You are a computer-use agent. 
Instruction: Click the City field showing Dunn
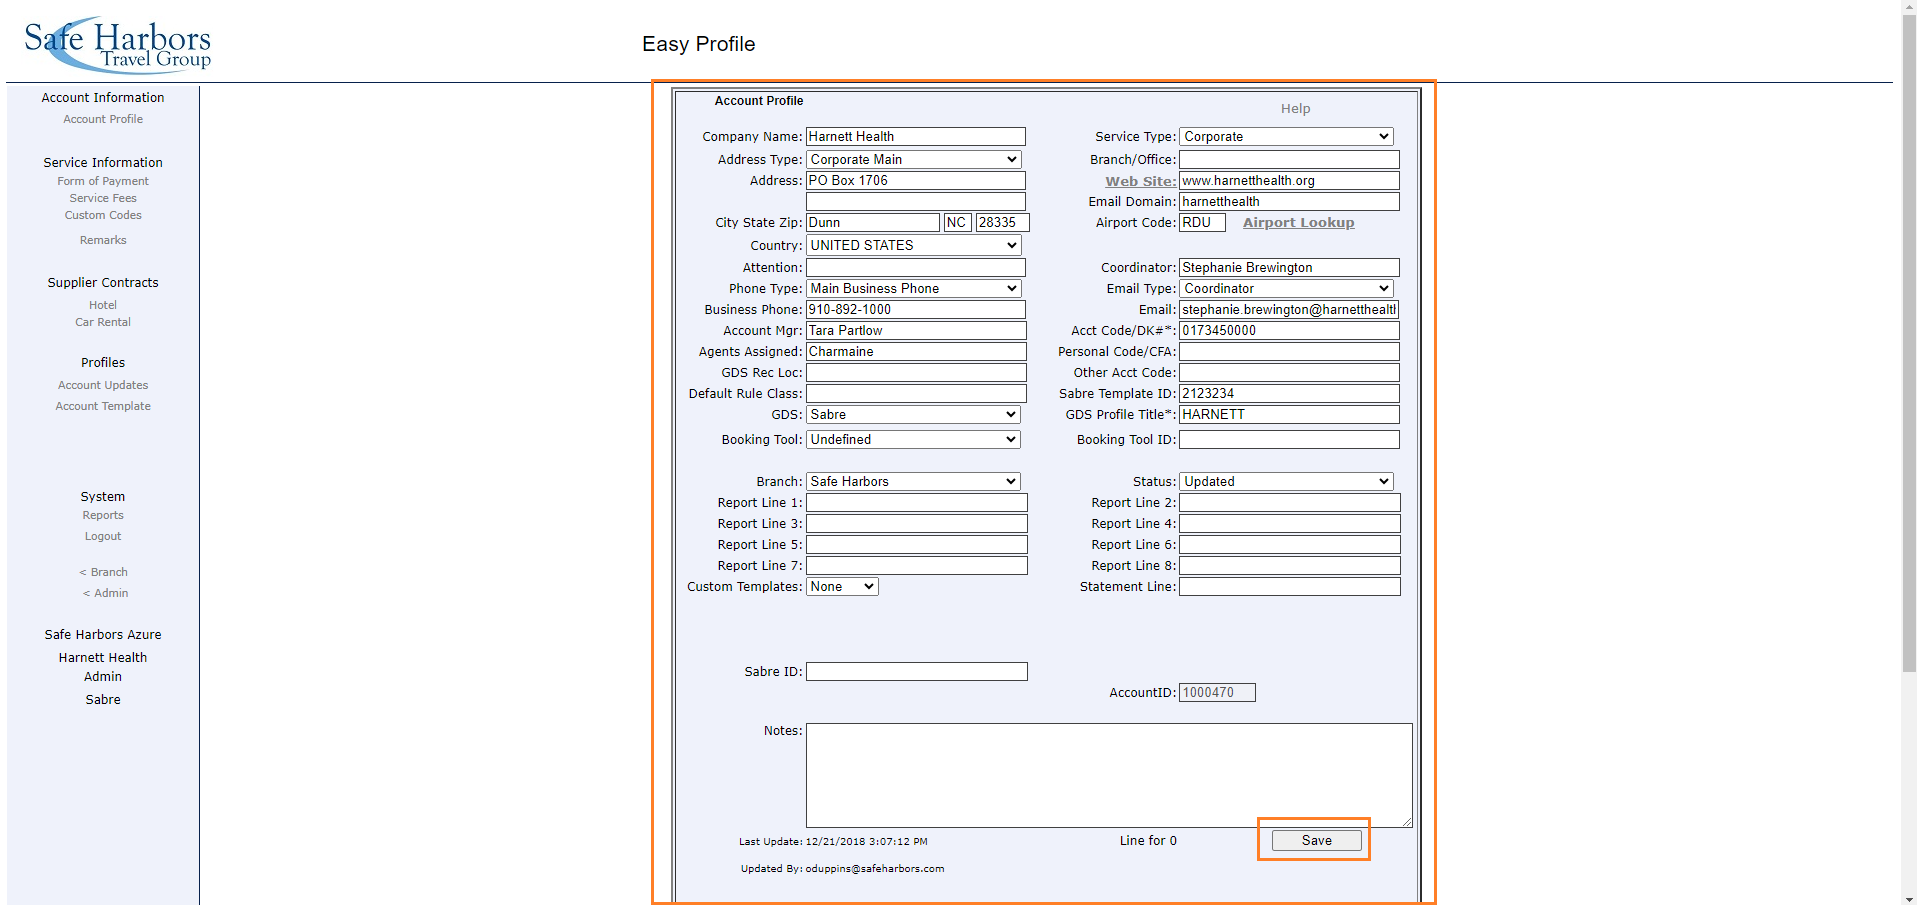pyautogui.click(x=873, y=223)
